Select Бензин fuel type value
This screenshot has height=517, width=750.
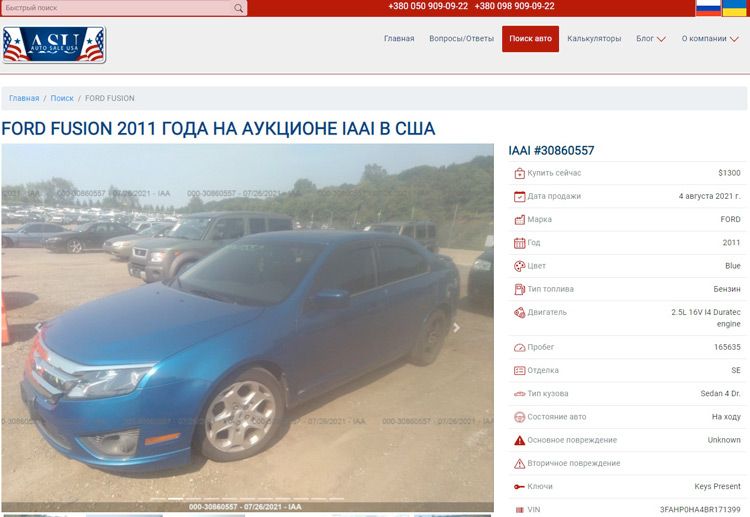pos(727,289)
